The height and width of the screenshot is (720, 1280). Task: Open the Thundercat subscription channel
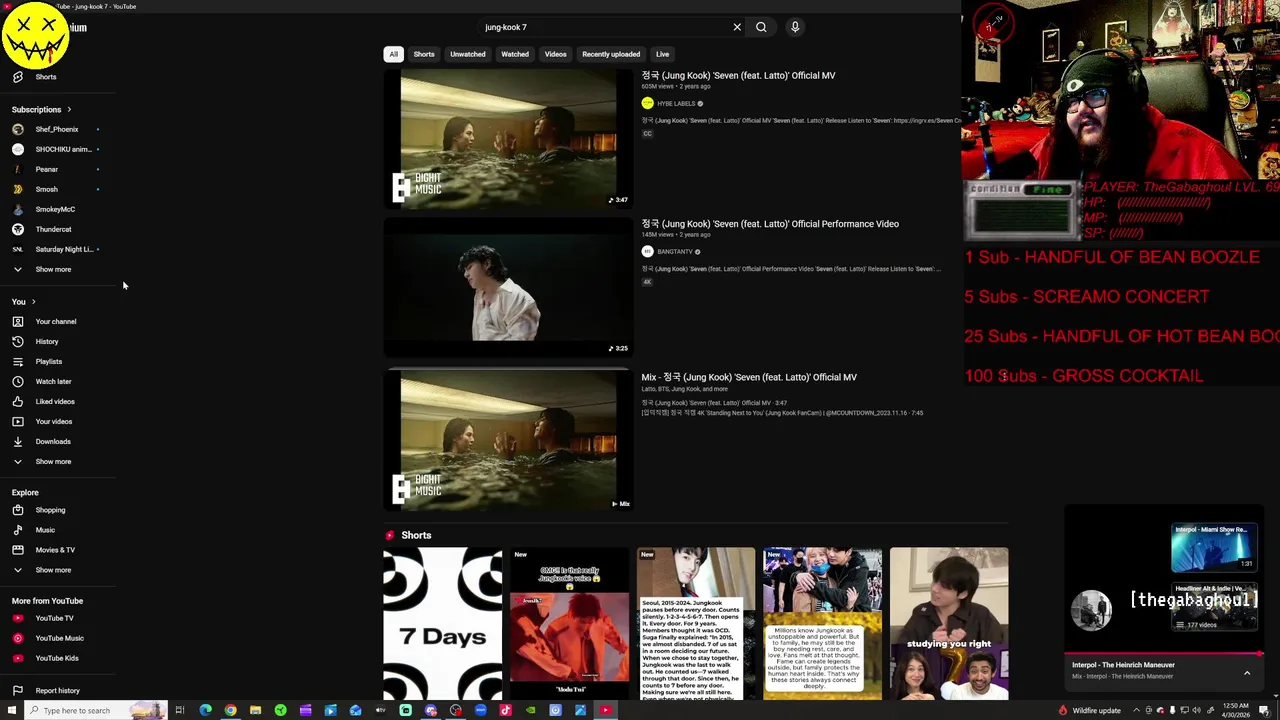[53, 229]
